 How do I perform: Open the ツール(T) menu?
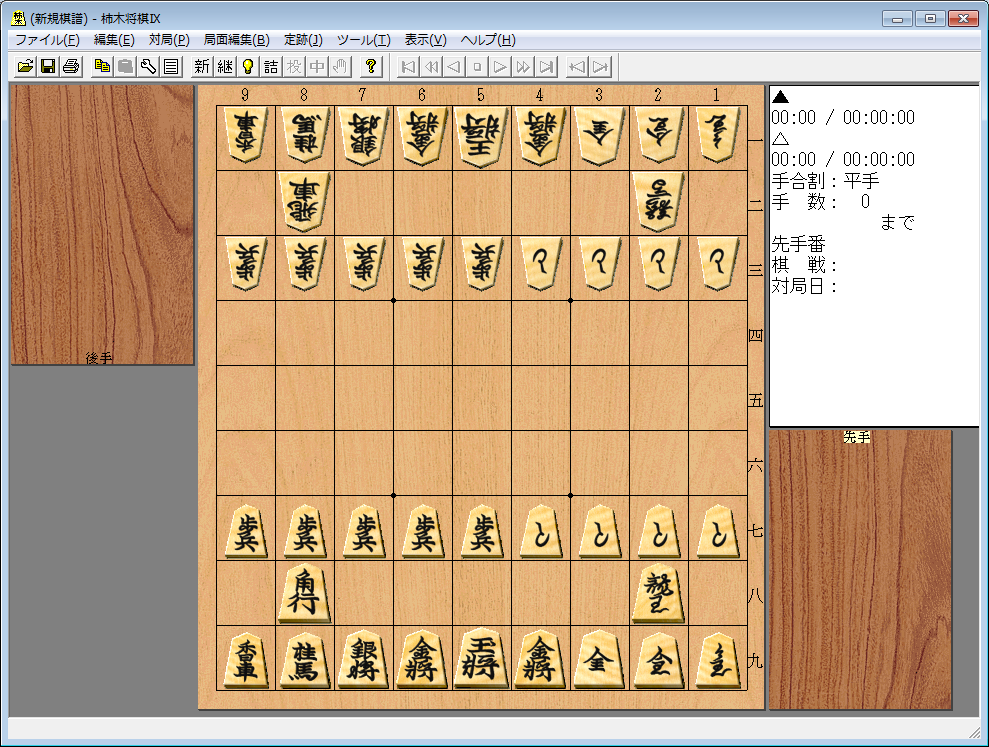click(363, 40)
